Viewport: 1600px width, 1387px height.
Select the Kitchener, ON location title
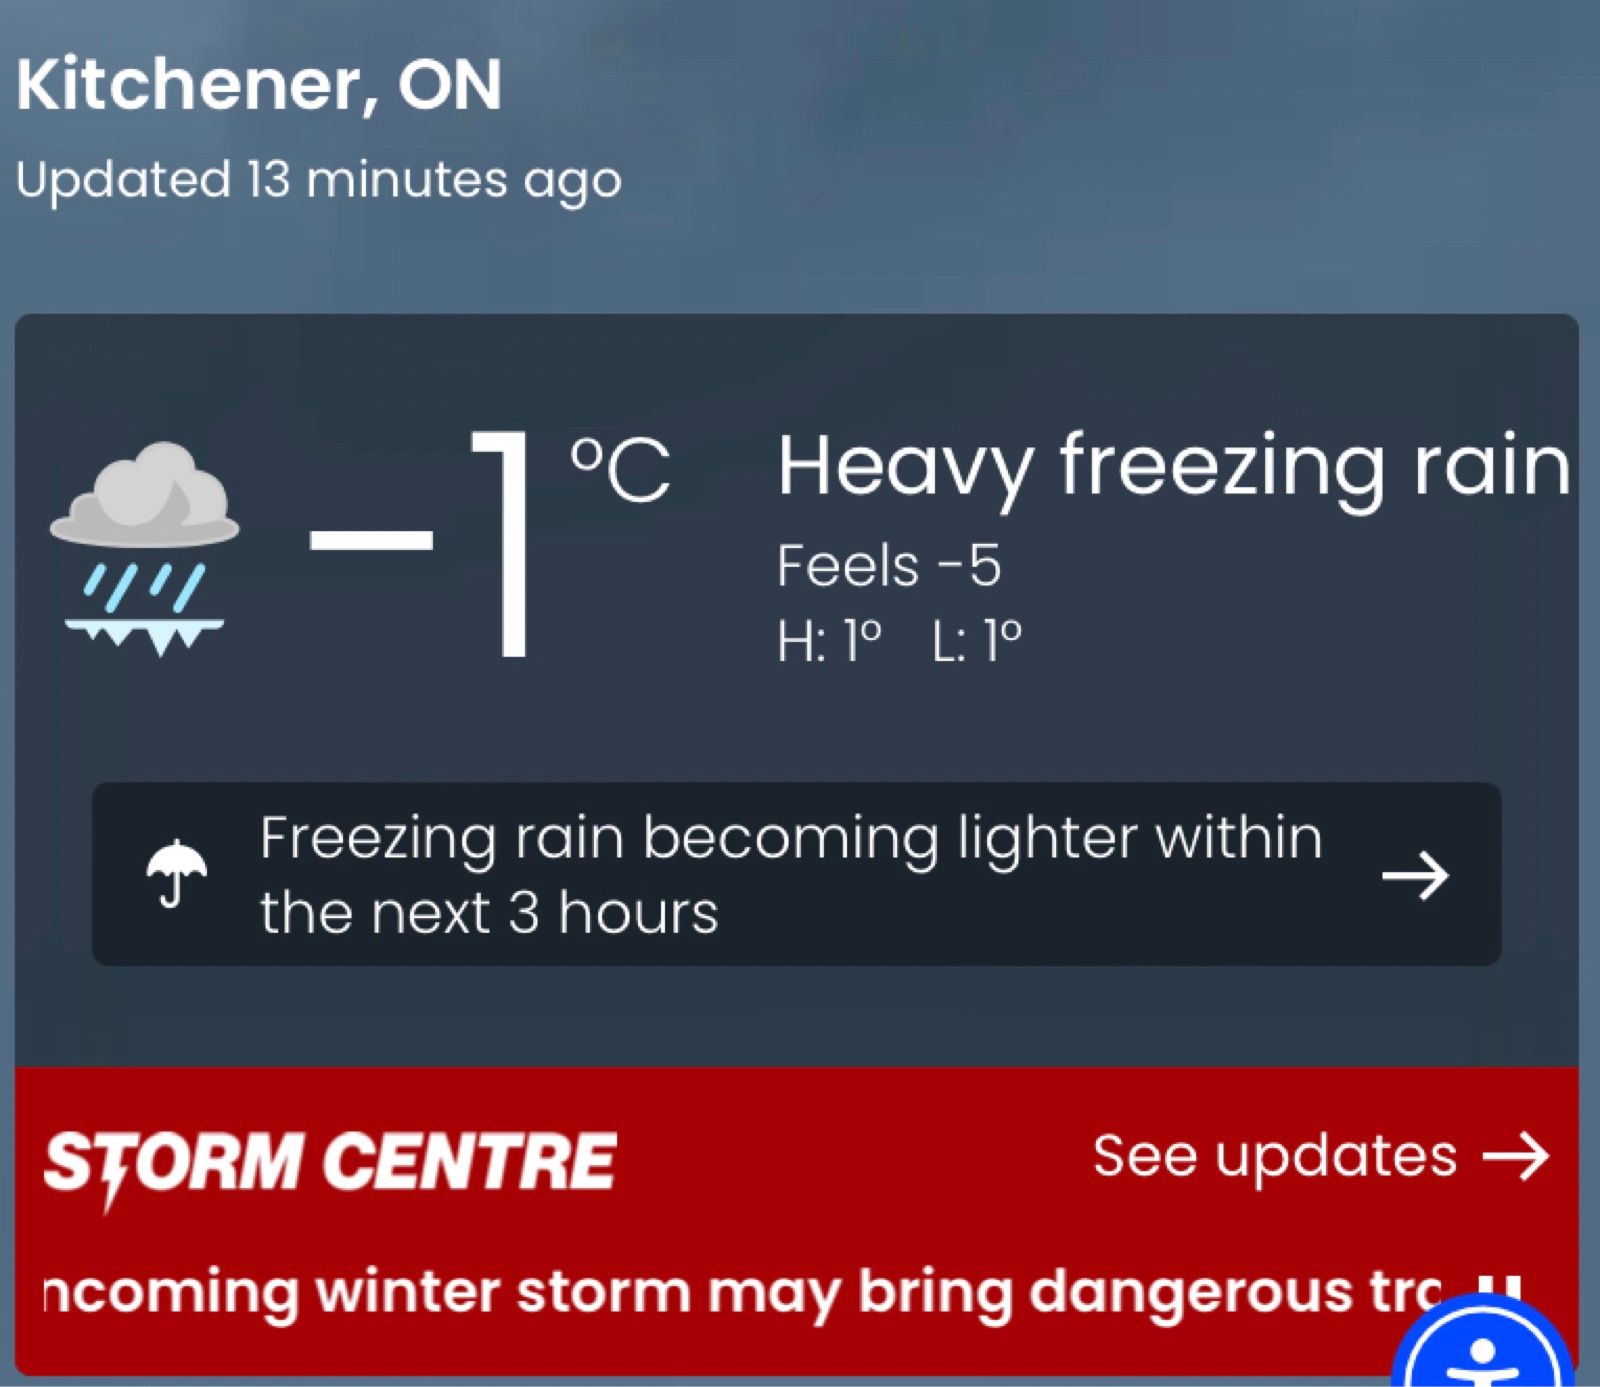[x=259, y=85]
